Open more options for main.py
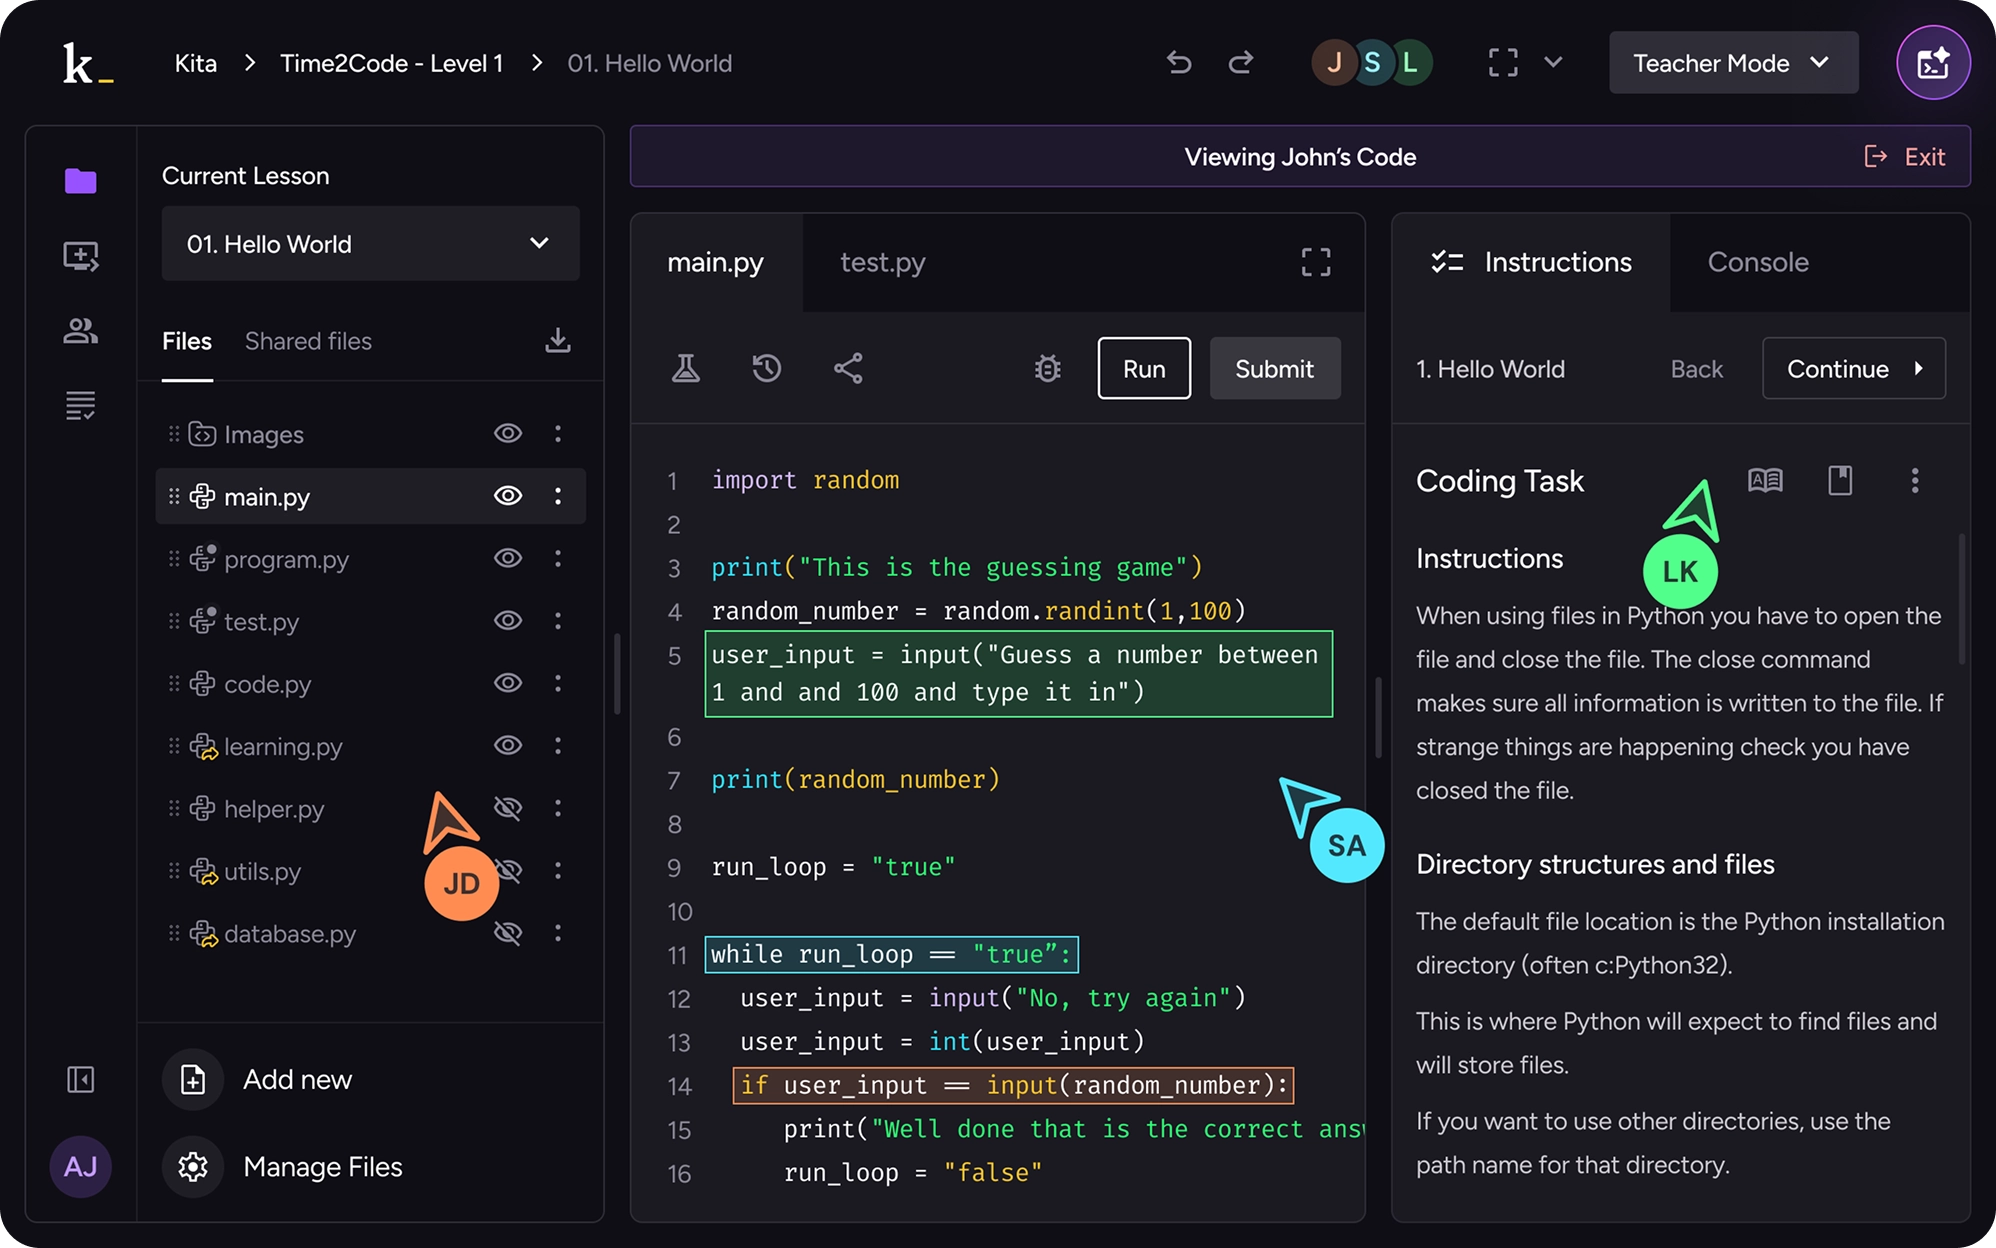 pyautogui.click(x=558, y=496)
